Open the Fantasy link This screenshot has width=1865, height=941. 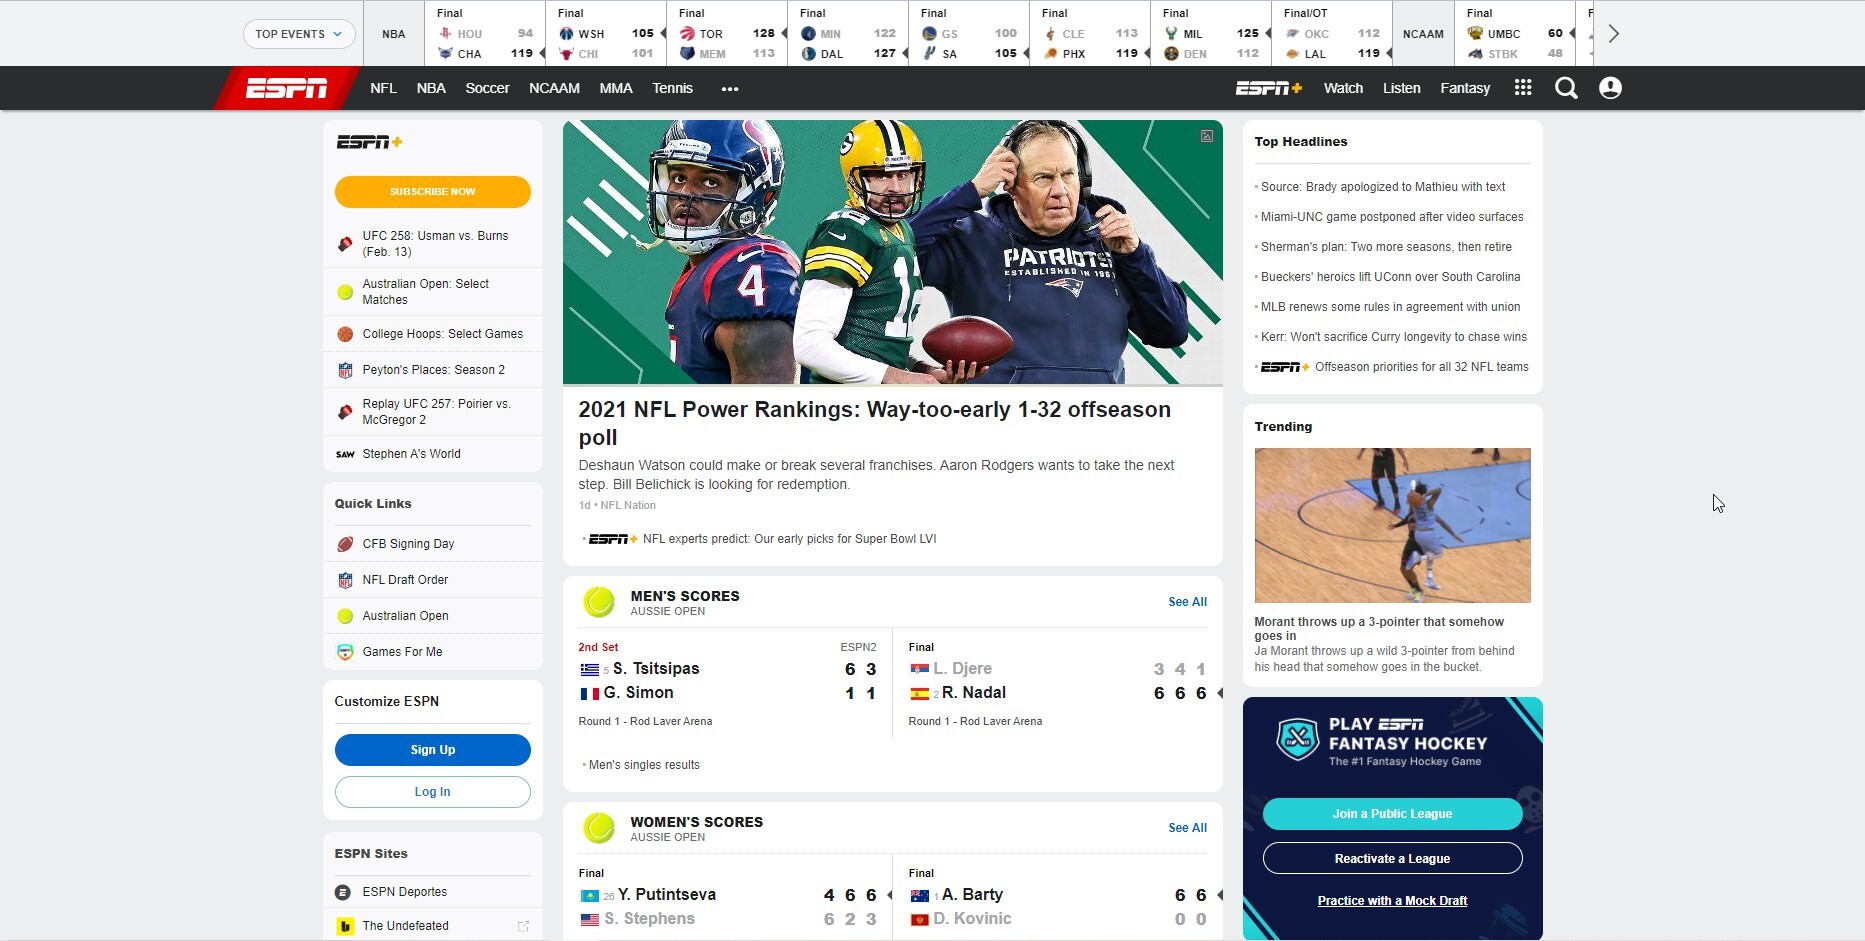pyautogui.click(x=1465, y=88)
